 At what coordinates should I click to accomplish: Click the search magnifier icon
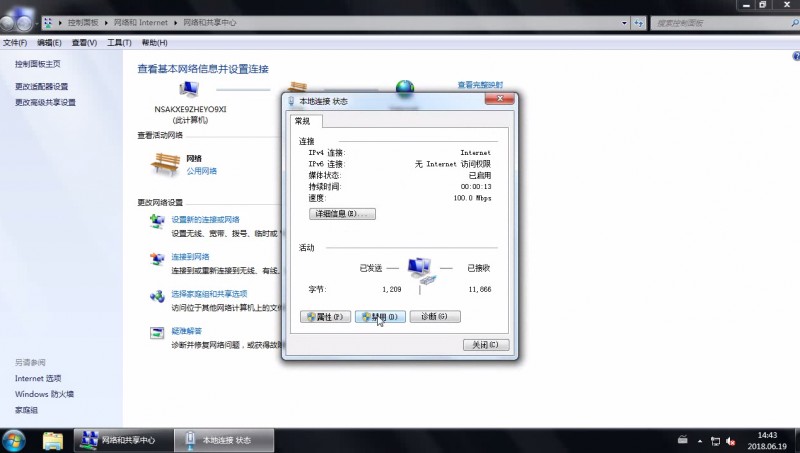[x=795, y=23]
